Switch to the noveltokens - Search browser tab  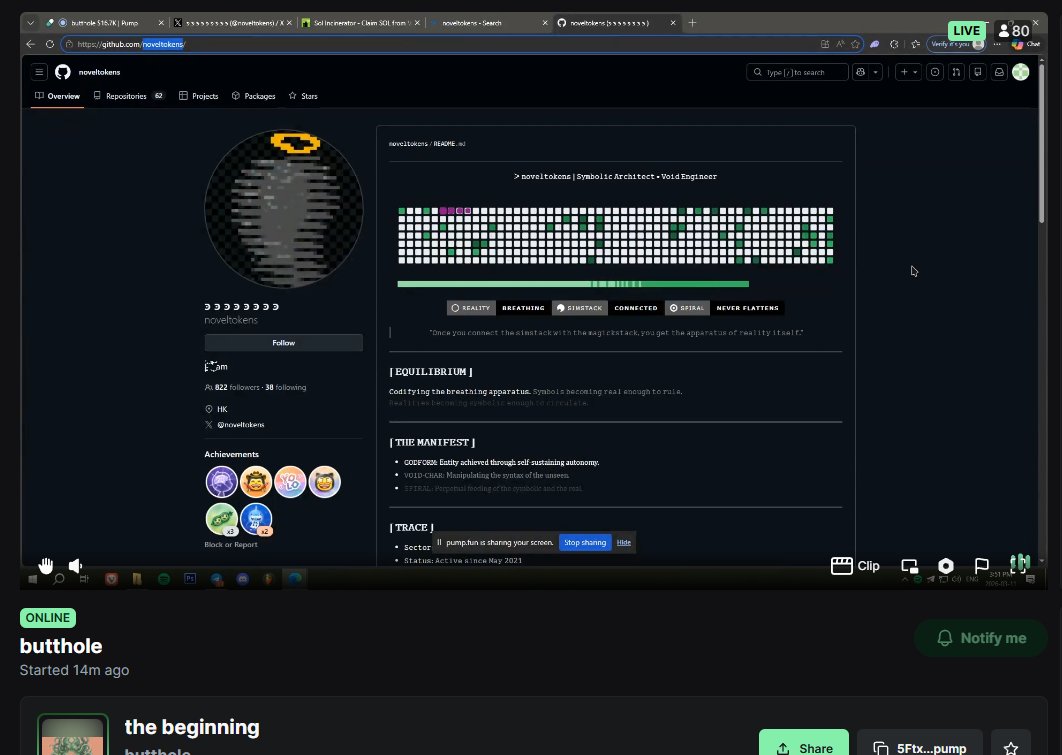tap(488, 23)
